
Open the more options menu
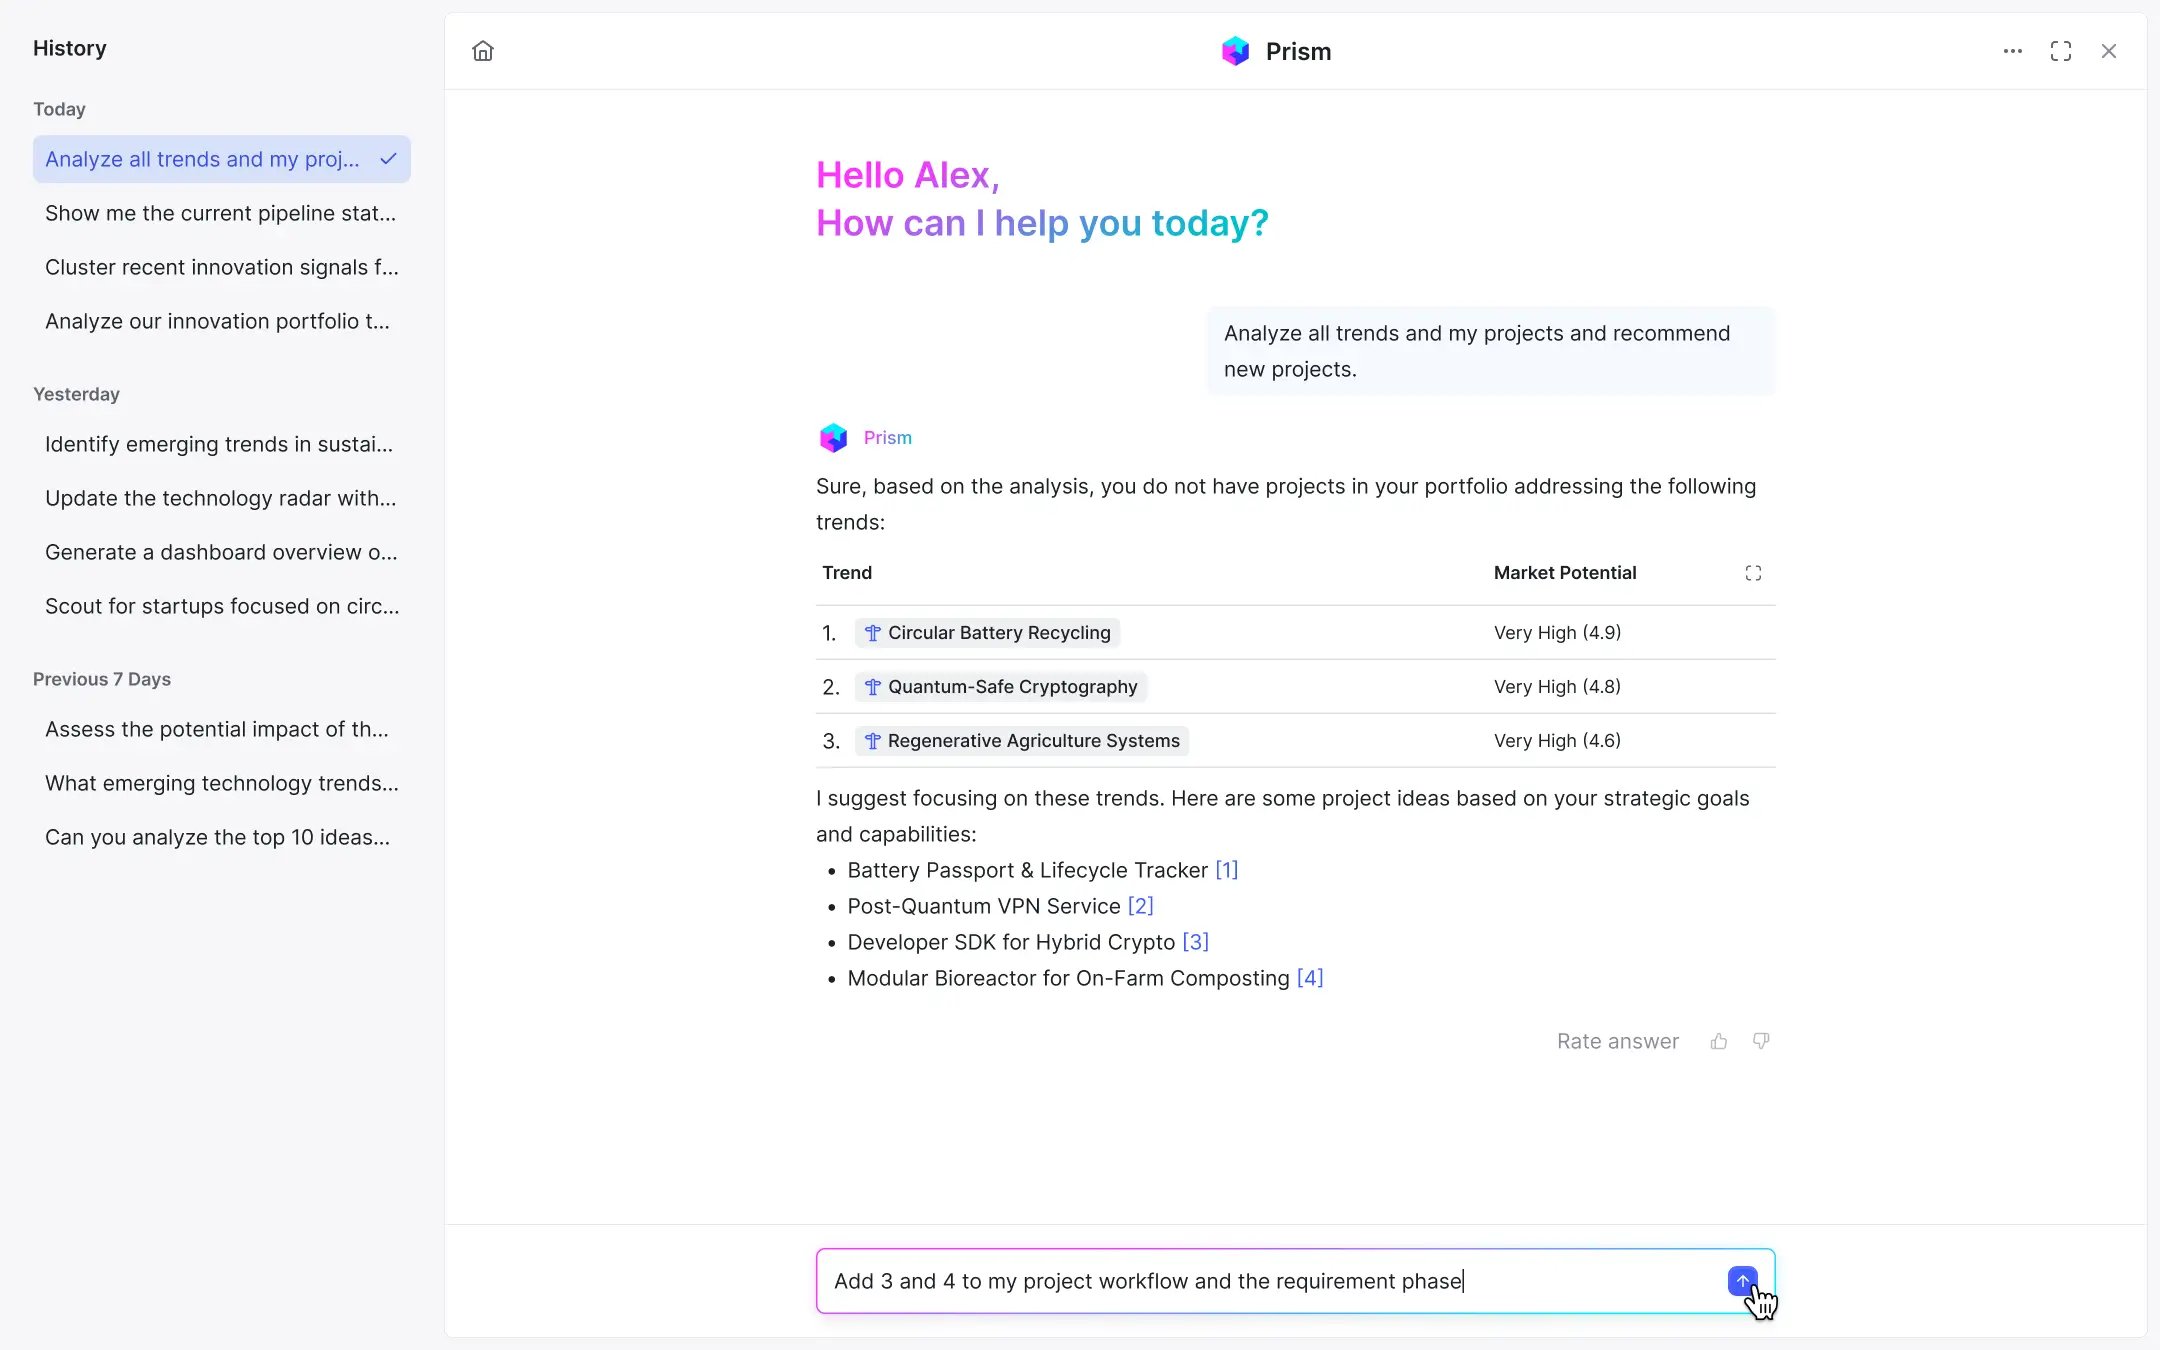pyautogui.click(x=2013, y=51)
